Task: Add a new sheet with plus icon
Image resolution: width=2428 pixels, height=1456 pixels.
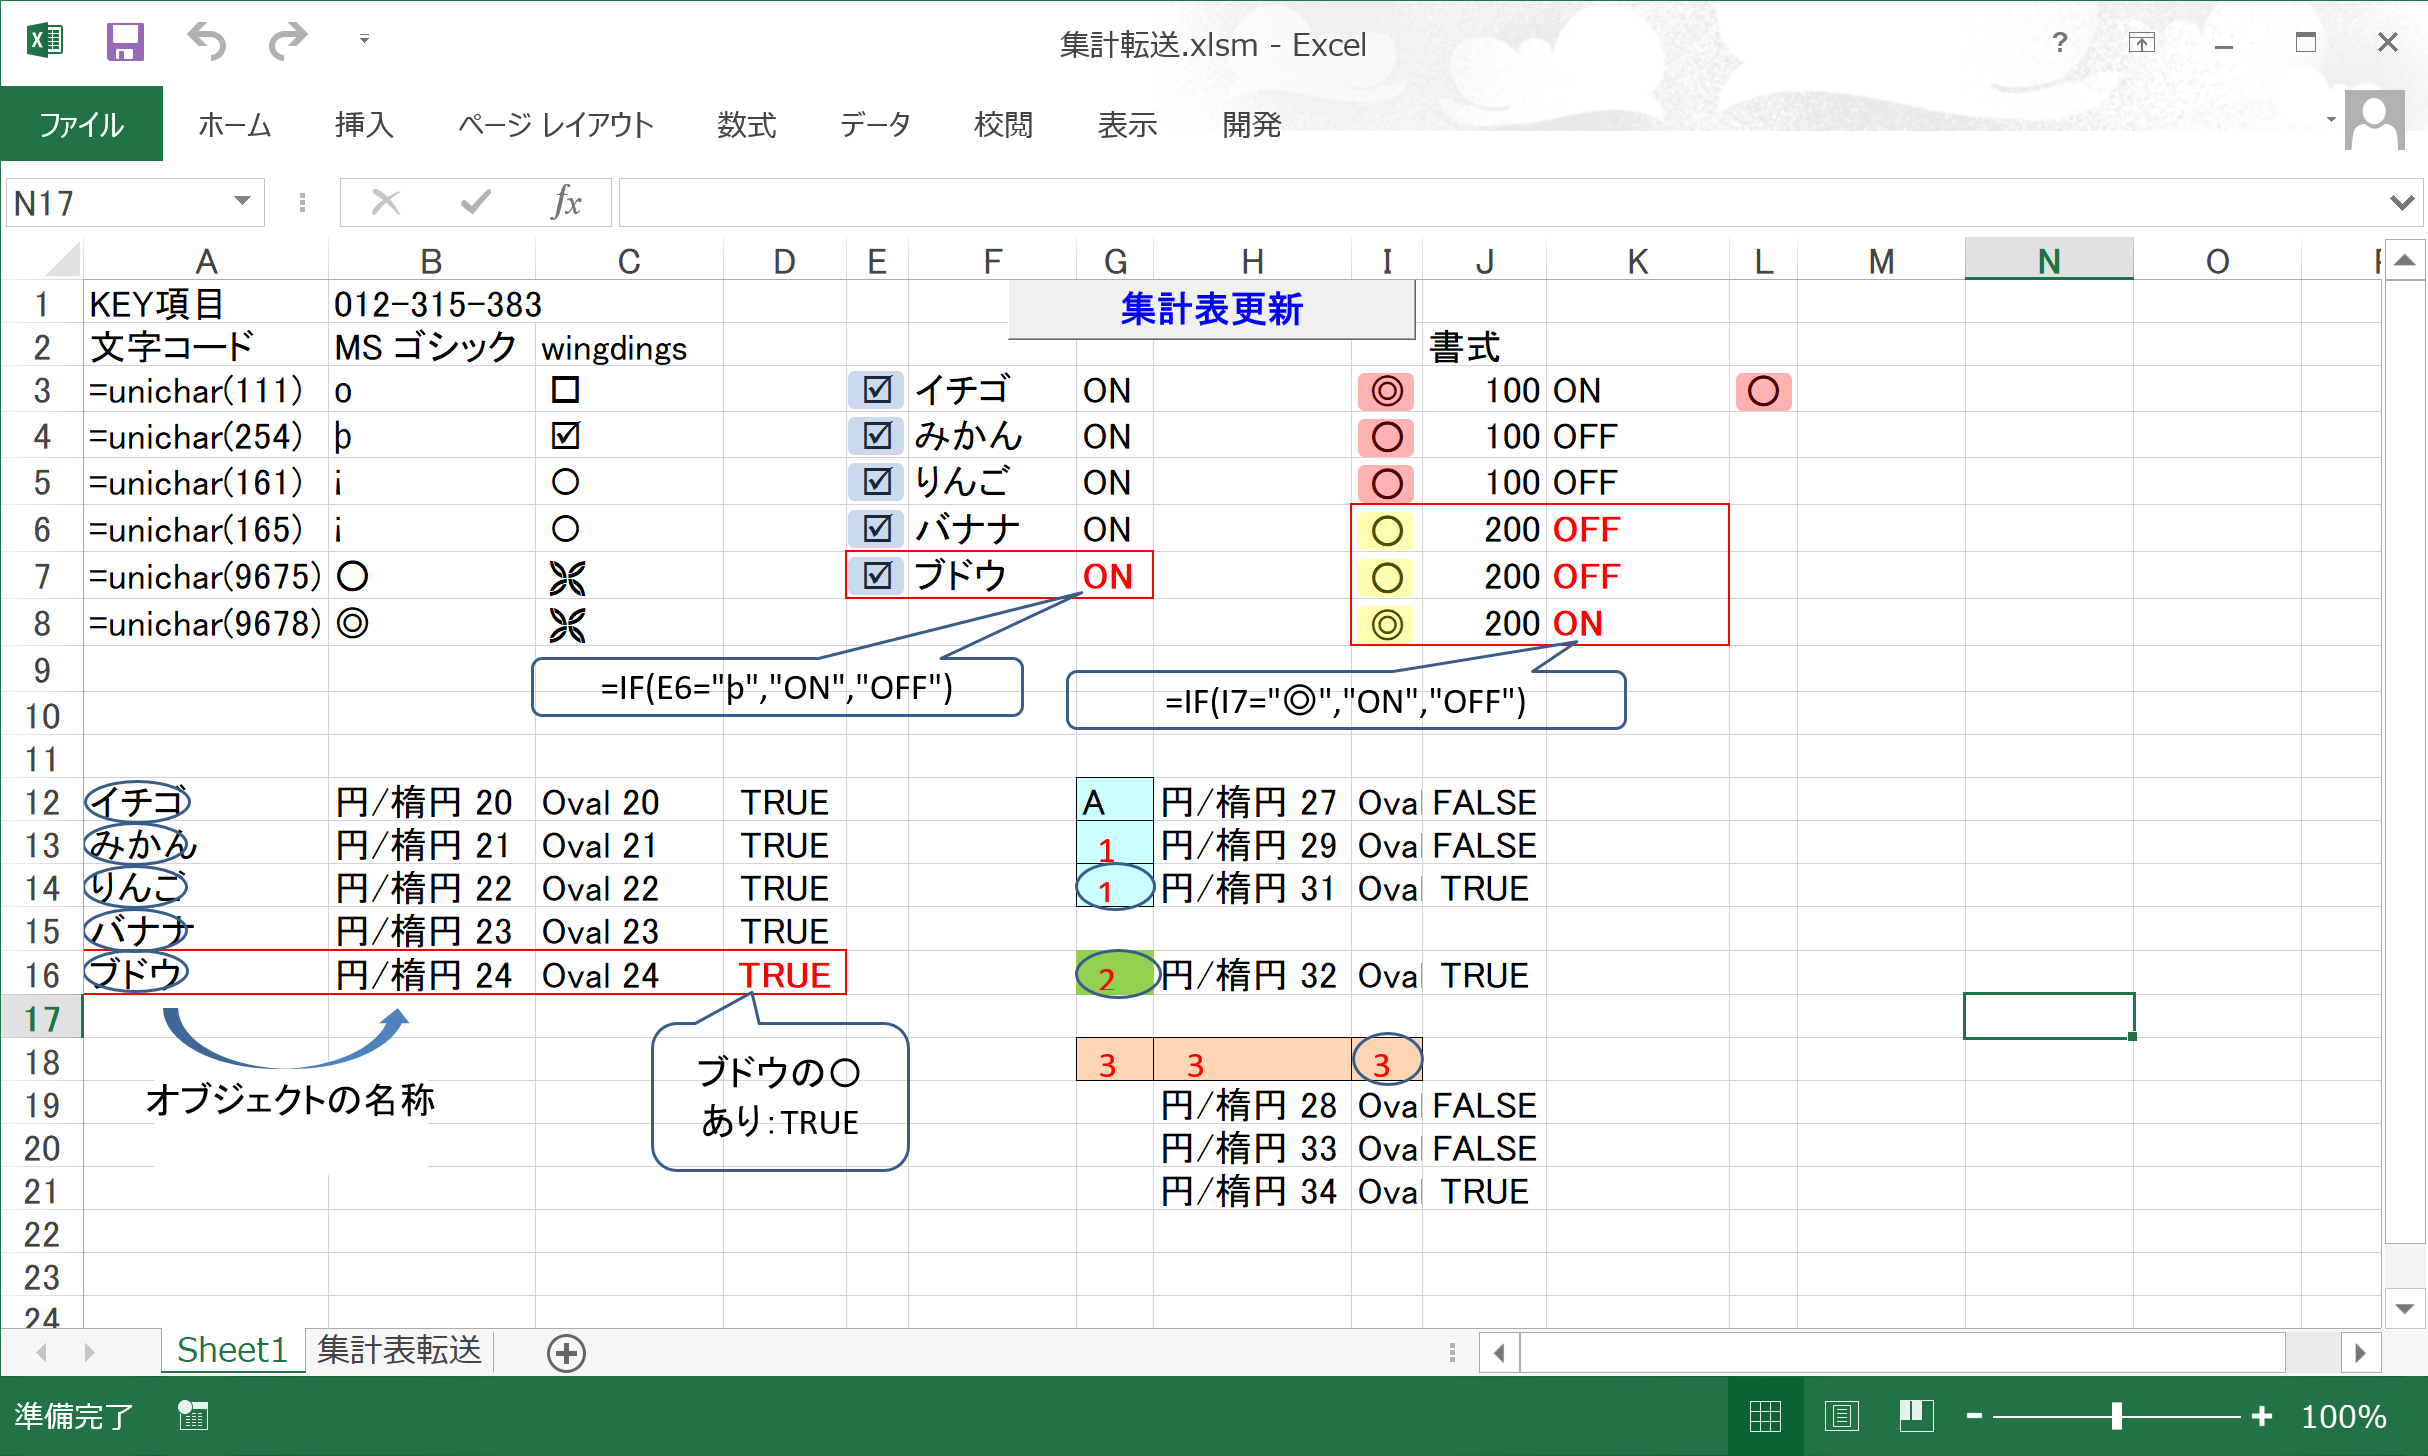Action: click(566, 1353)
